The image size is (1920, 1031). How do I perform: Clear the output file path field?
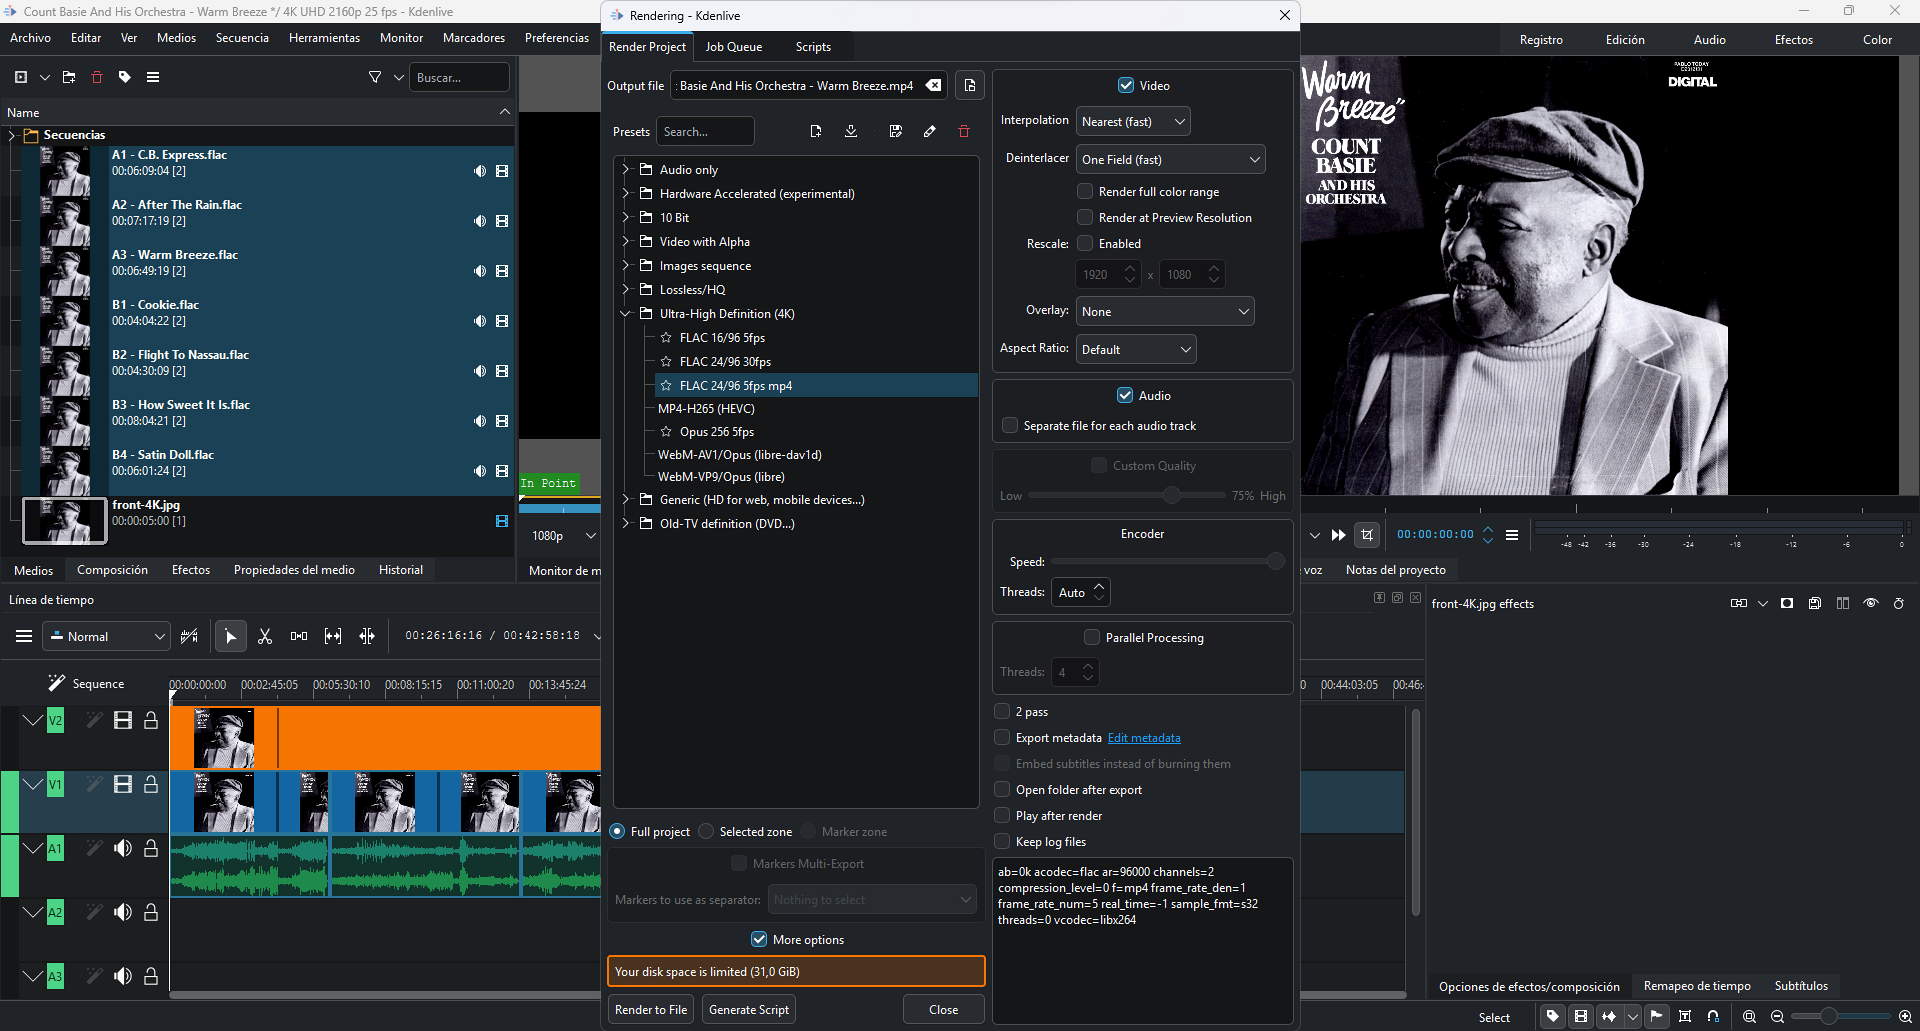(x=933, y=86)
